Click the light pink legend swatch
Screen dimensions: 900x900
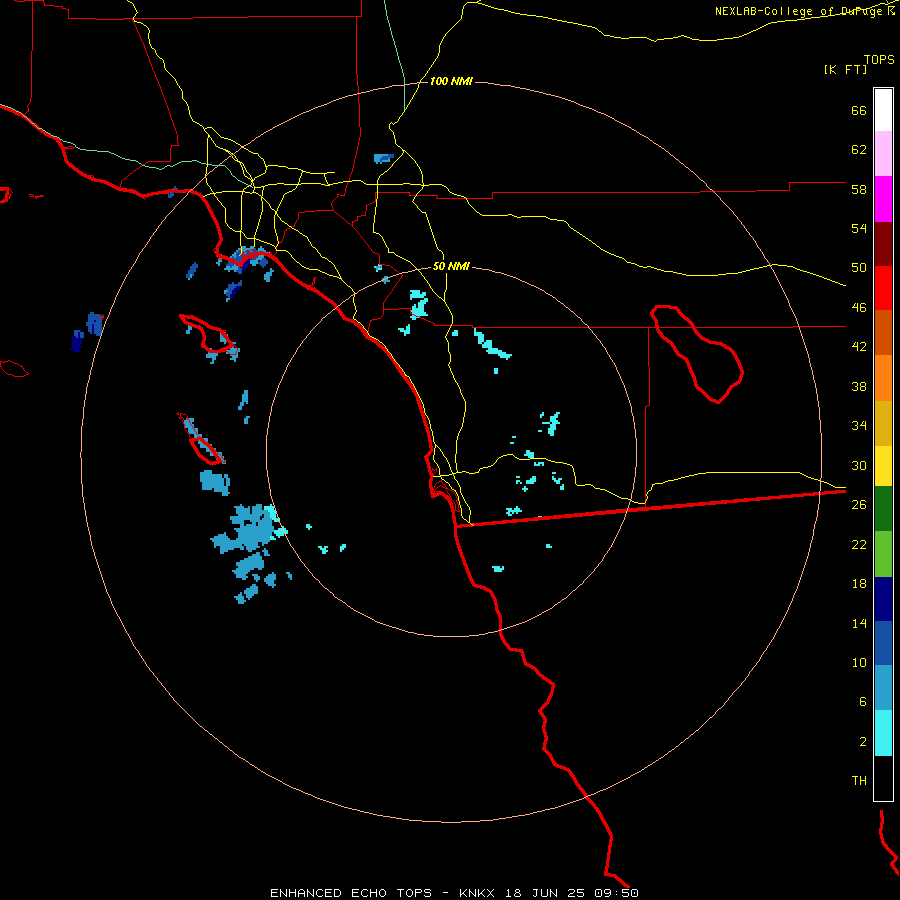click(883, 153)
